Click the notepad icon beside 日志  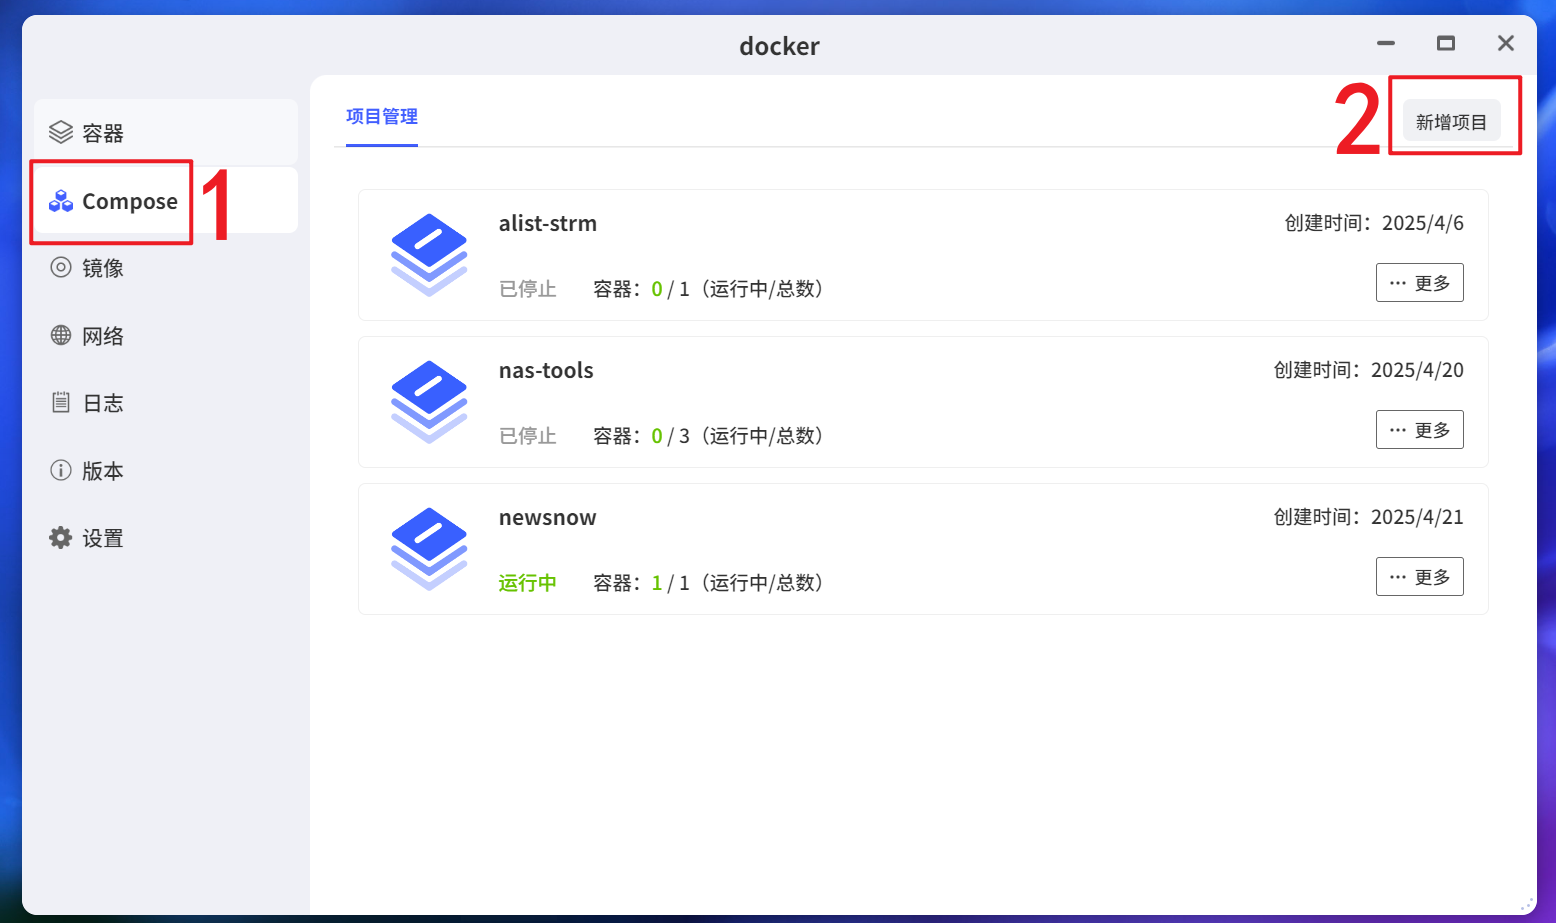click(x=61, y=402)
